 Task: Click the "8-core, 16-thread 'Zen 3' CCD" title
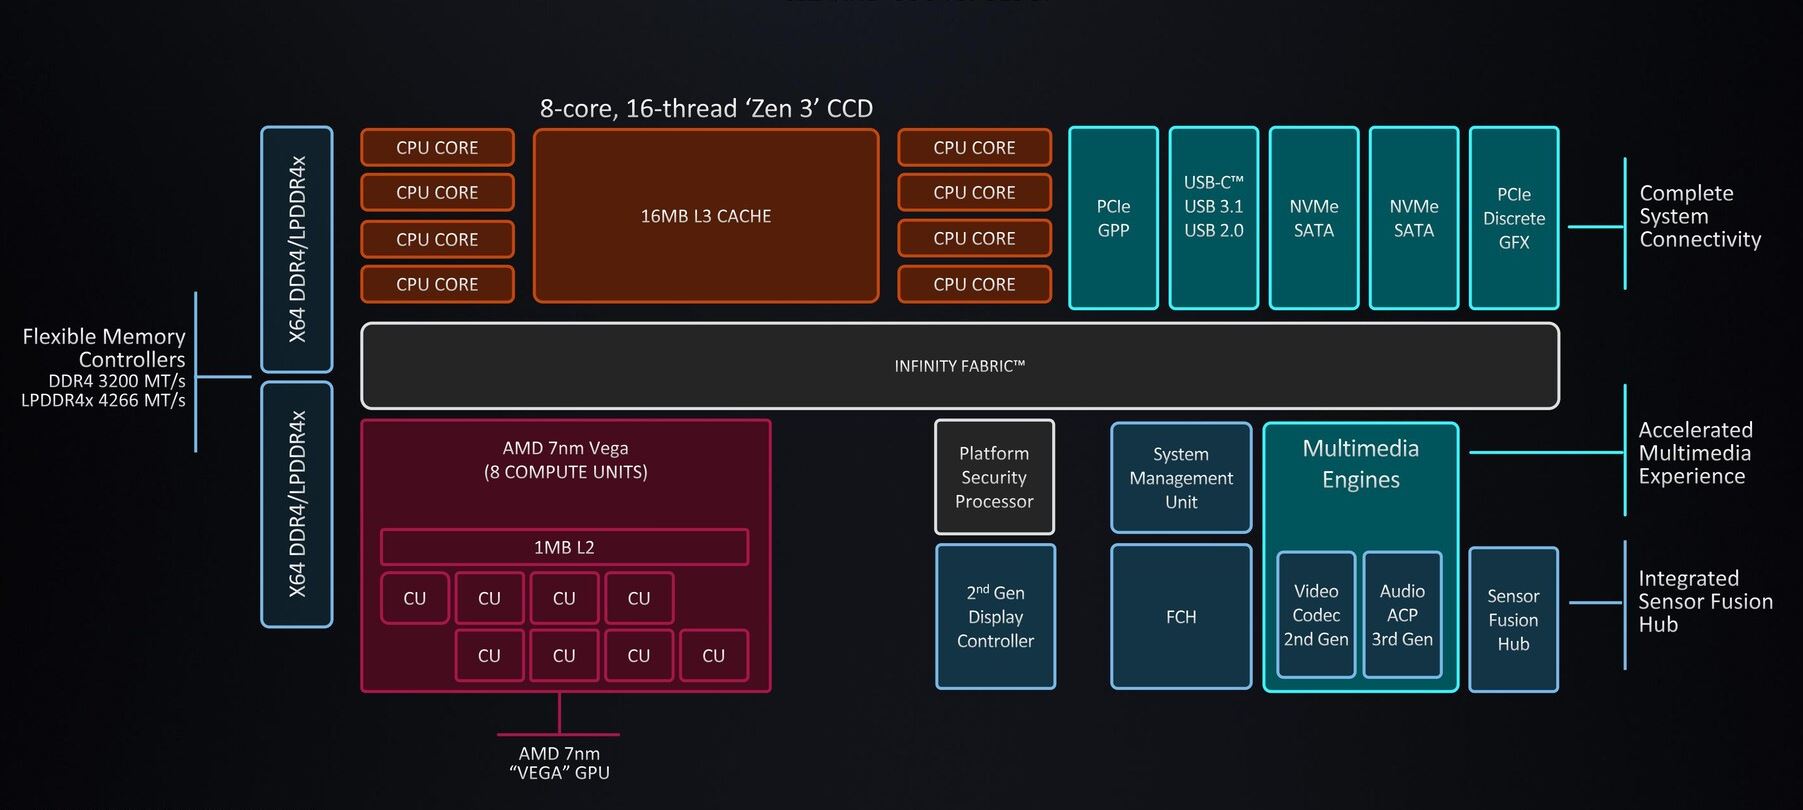pyautogui.click(x=706, y=108)
